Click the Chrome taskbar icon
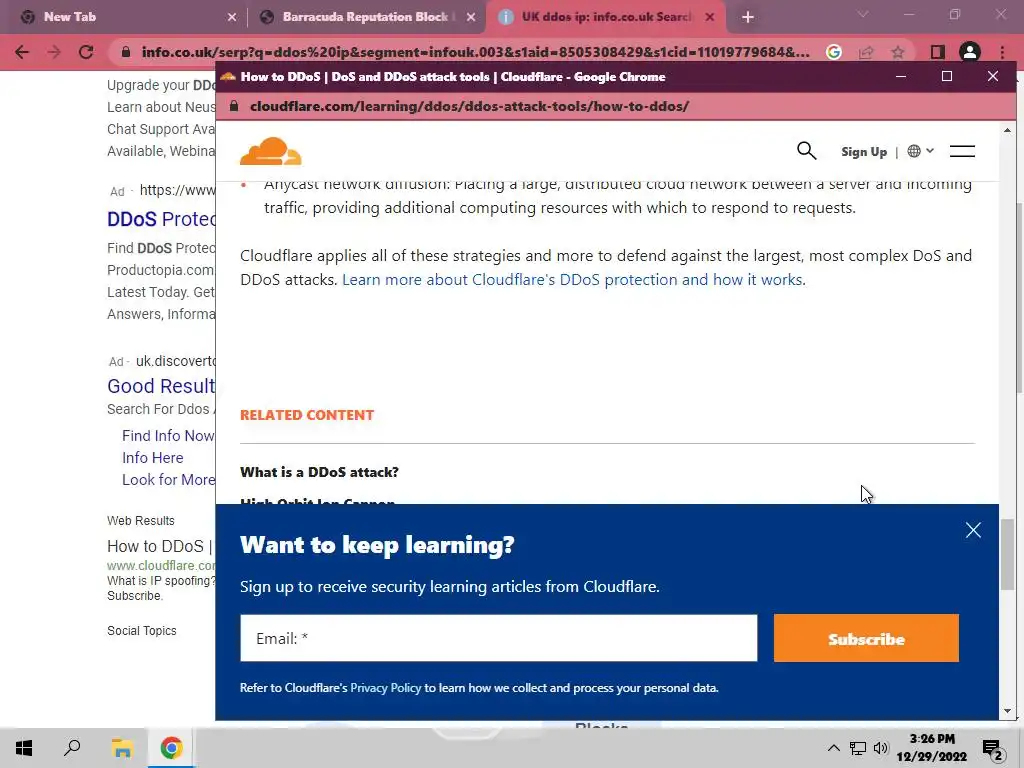The width and height of the screenshot is (1024, 768). [x=171, y=748]
